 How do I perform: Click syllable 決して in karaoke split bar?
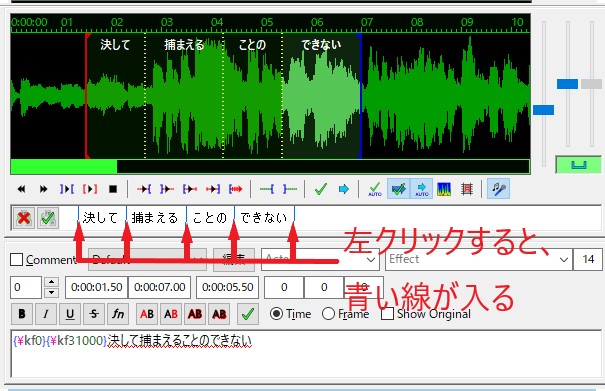(100, 218)
